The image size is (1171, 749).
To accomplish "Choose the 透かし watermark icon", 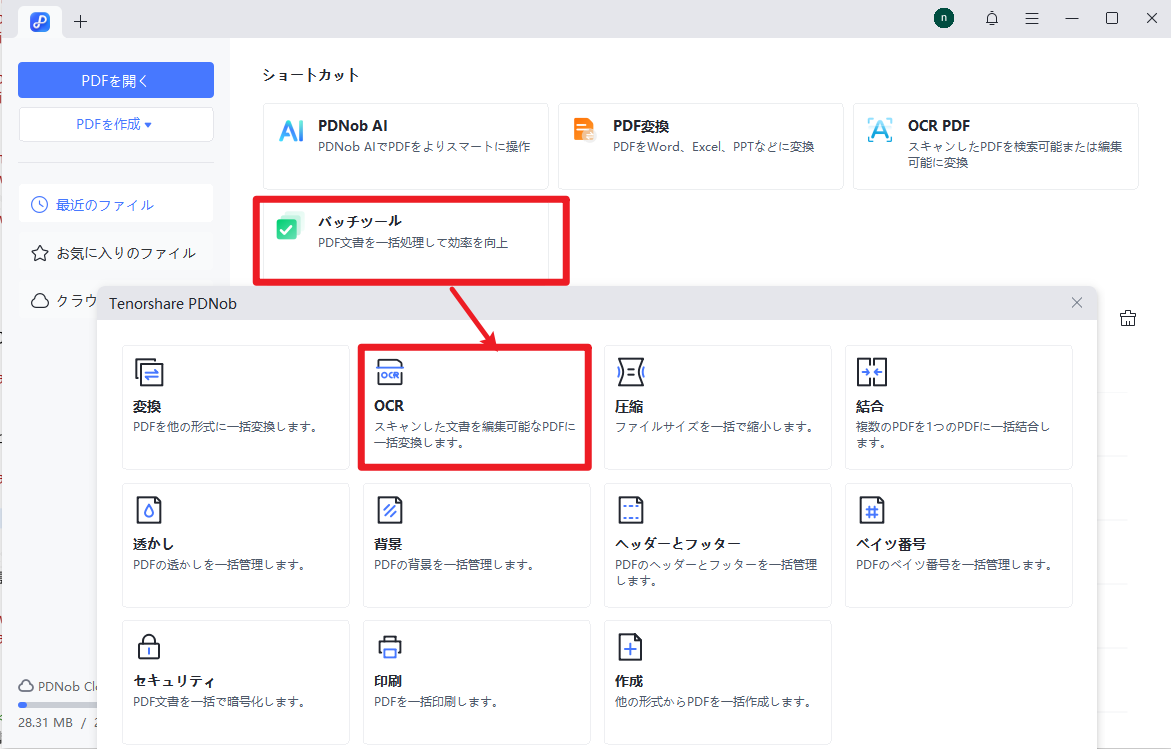I will (149, 510).
